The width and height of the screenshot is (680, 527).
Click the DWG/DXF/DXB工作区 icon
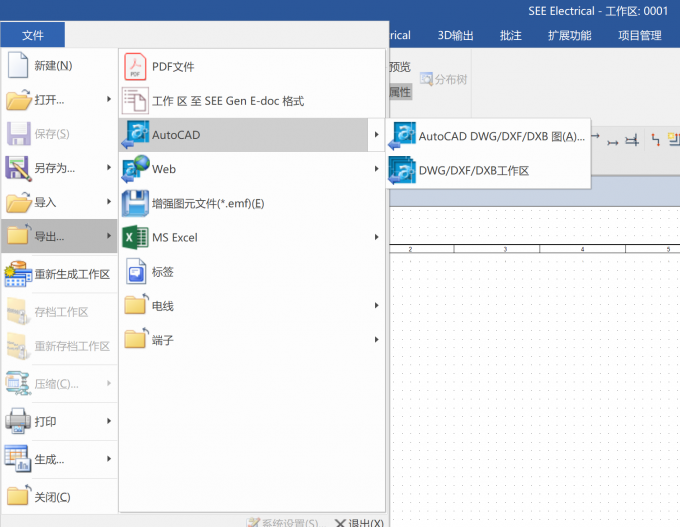402,170
